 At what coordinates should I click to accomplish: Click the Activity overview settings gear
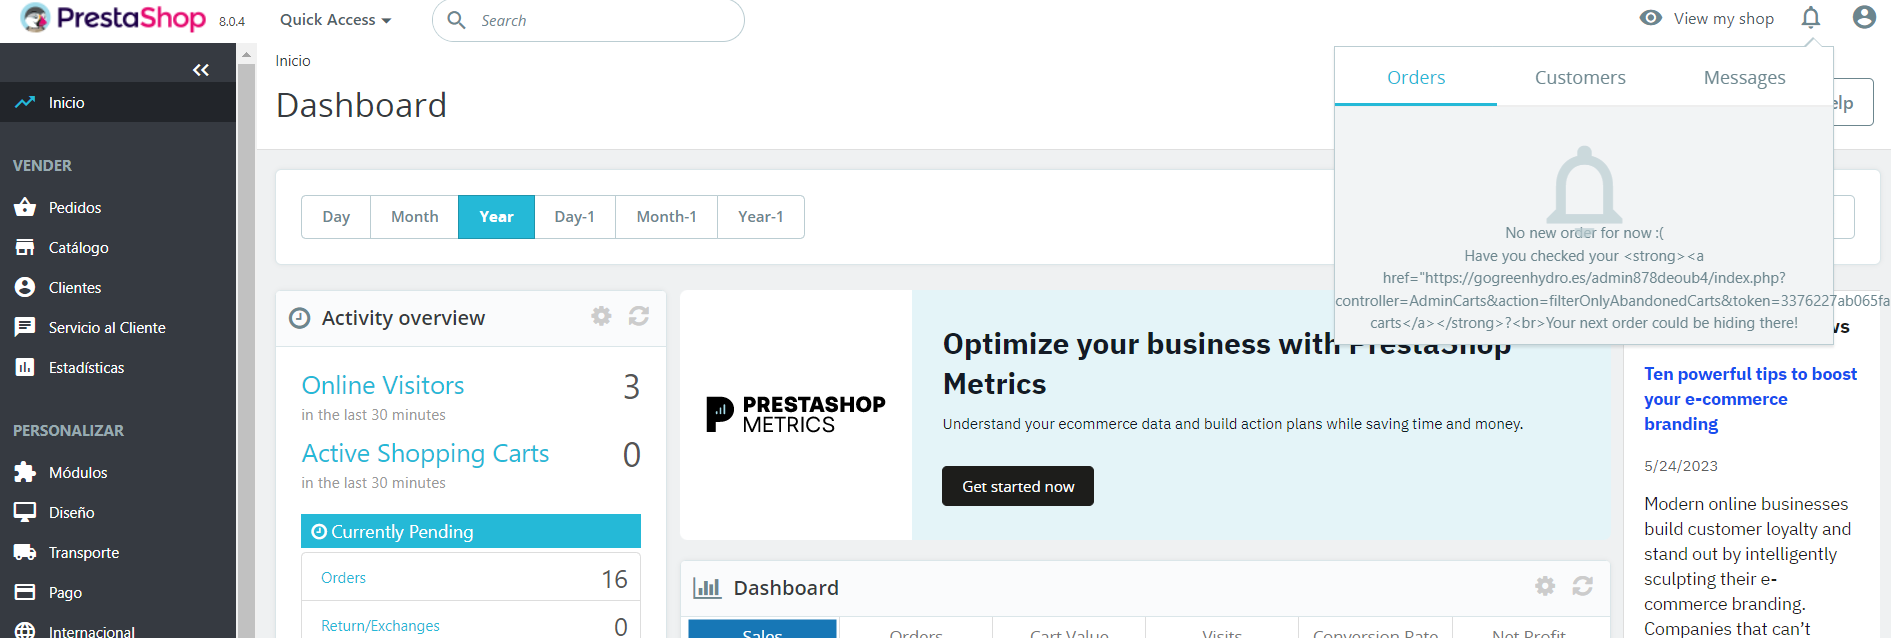[601, 316]
